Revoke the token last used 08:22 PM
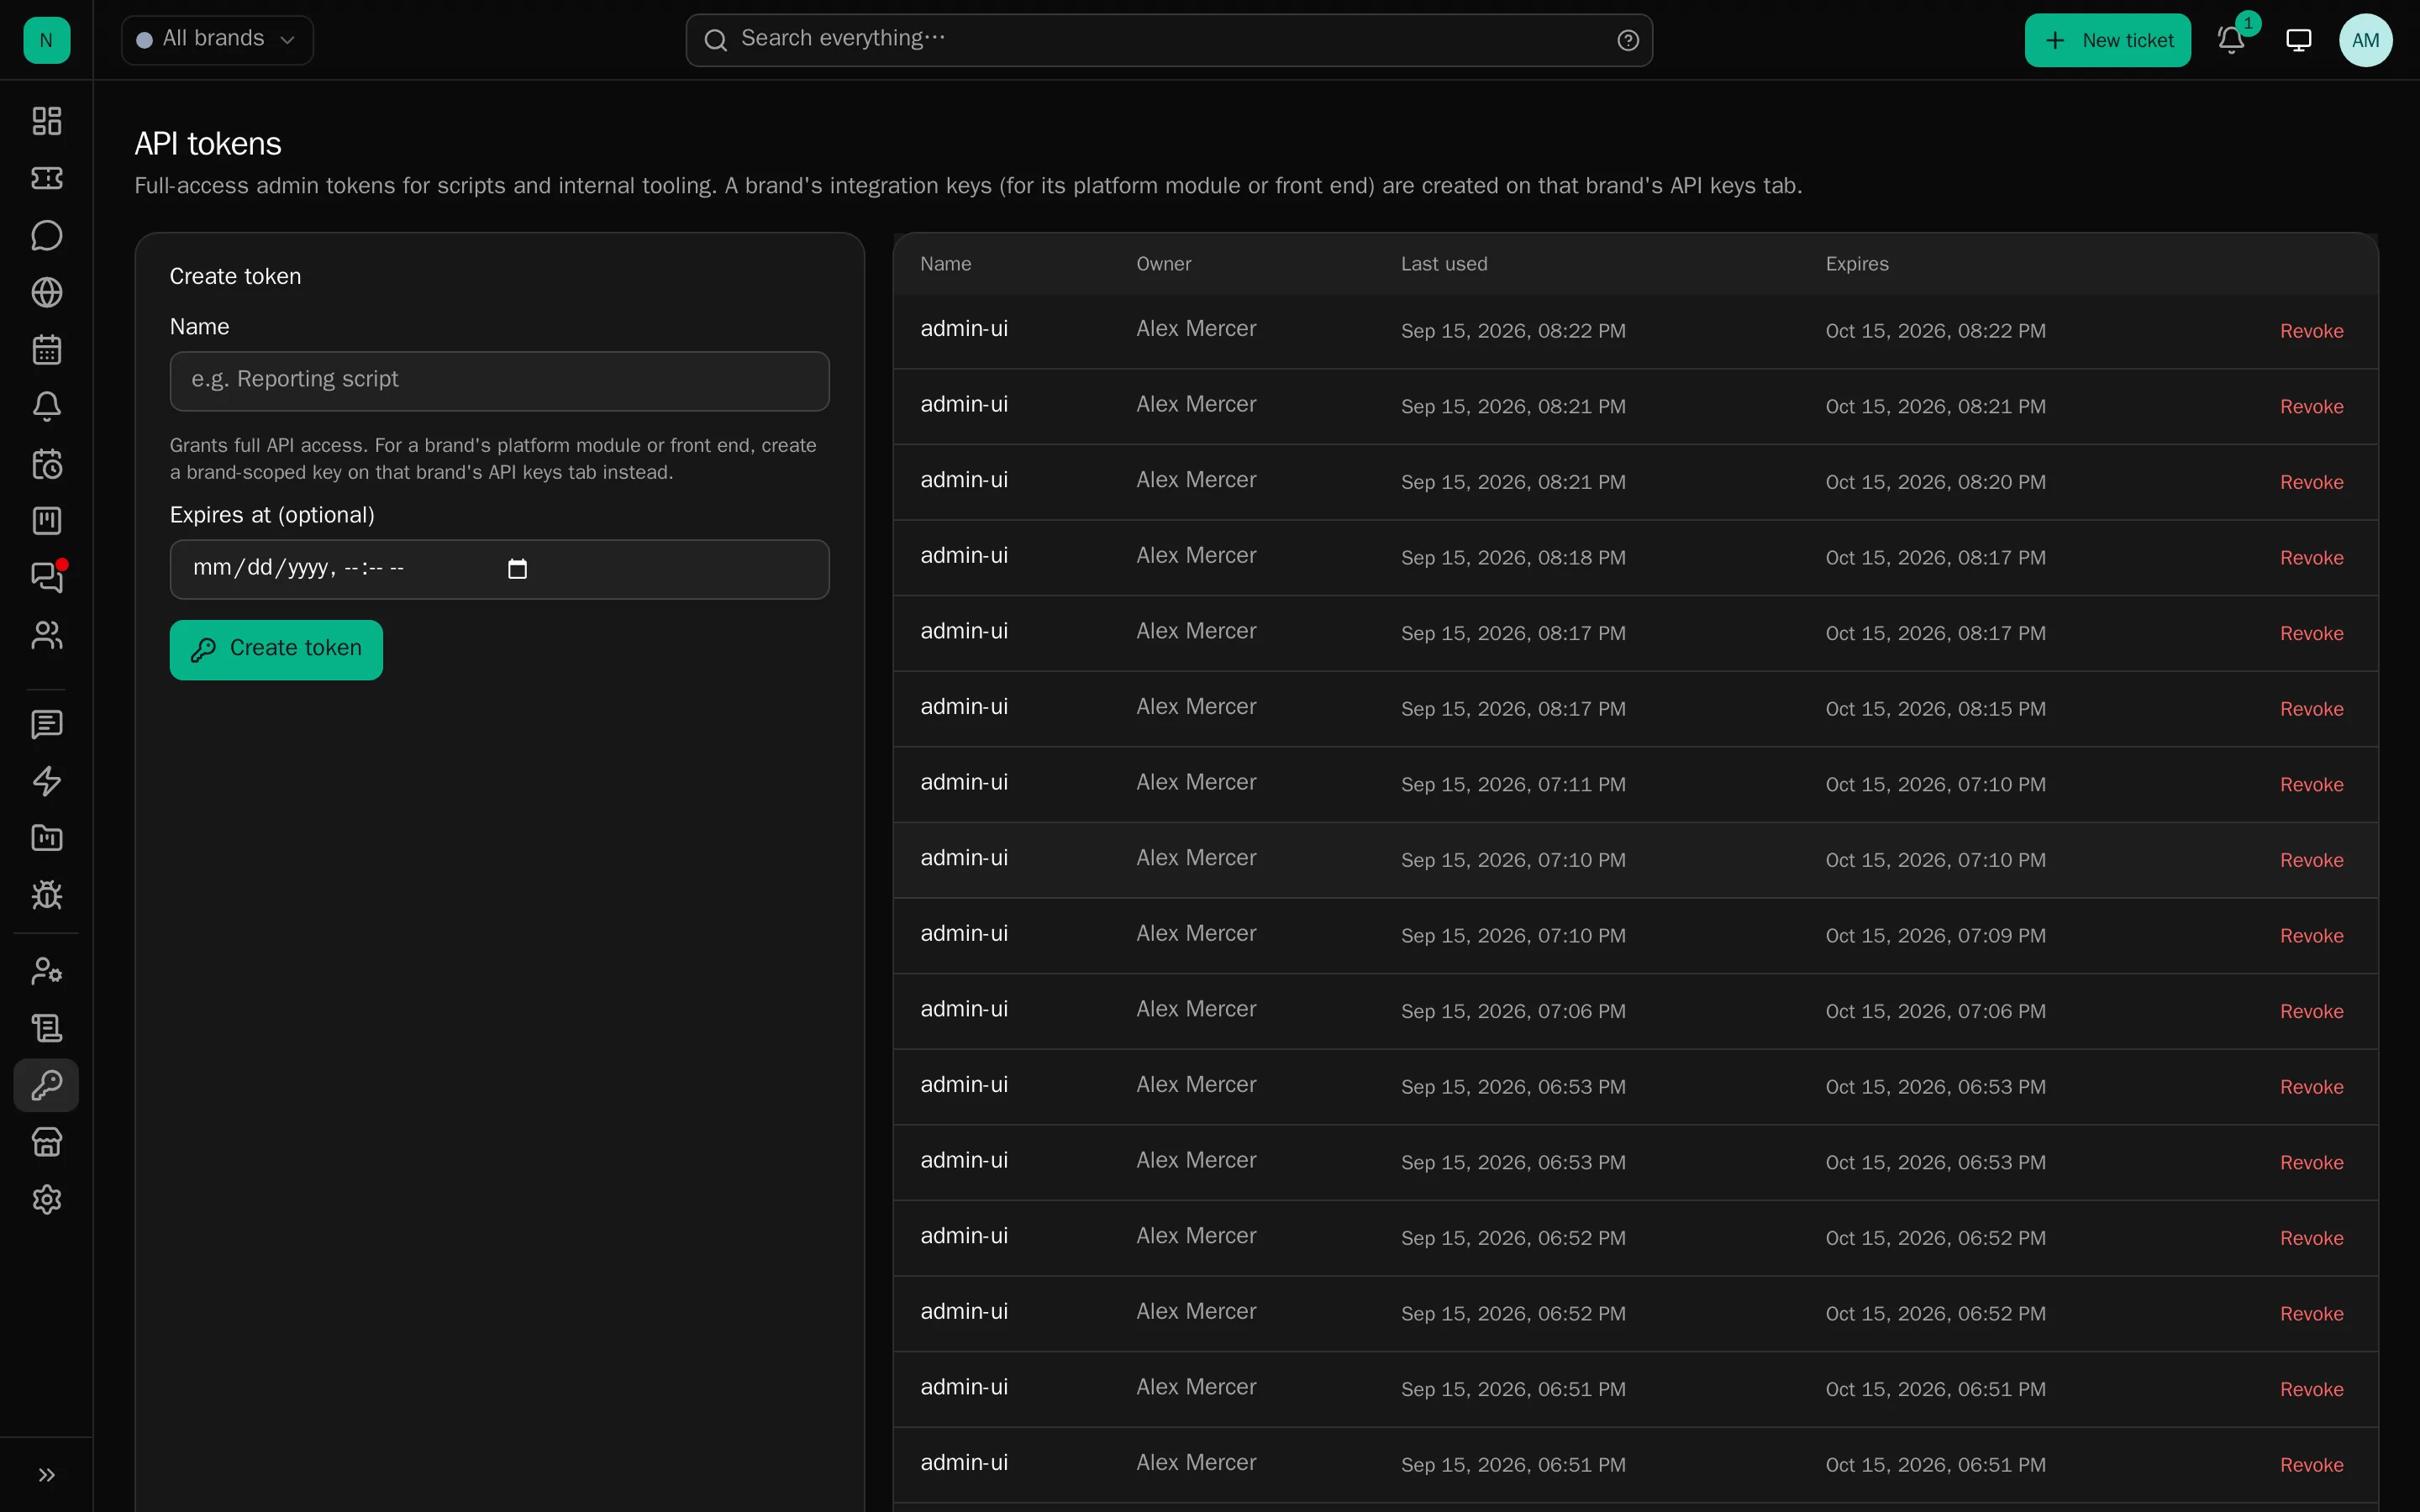 (2311, 331)
